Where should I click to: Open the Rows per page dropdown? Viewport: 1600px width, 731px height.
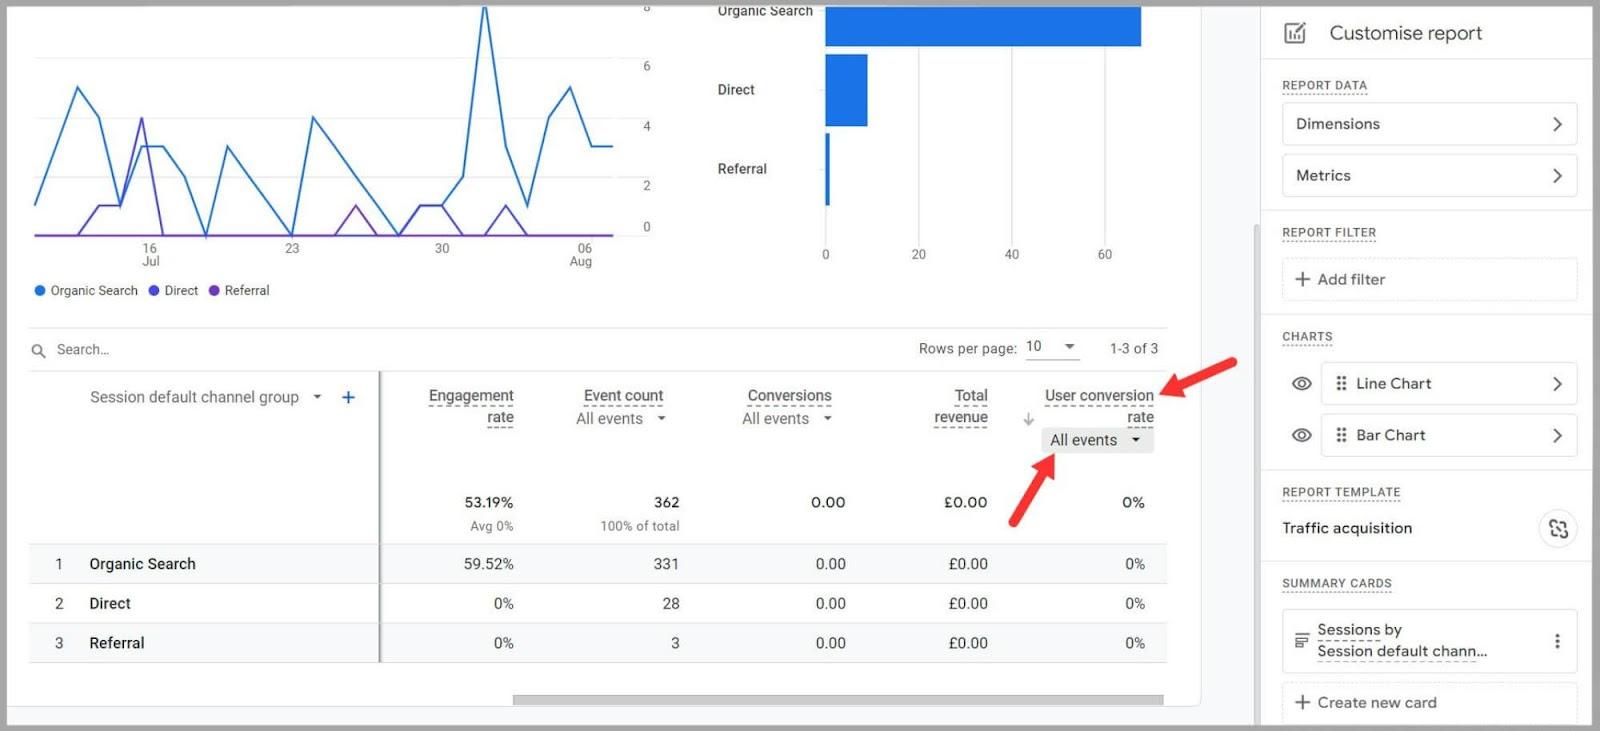point(1051,347)
